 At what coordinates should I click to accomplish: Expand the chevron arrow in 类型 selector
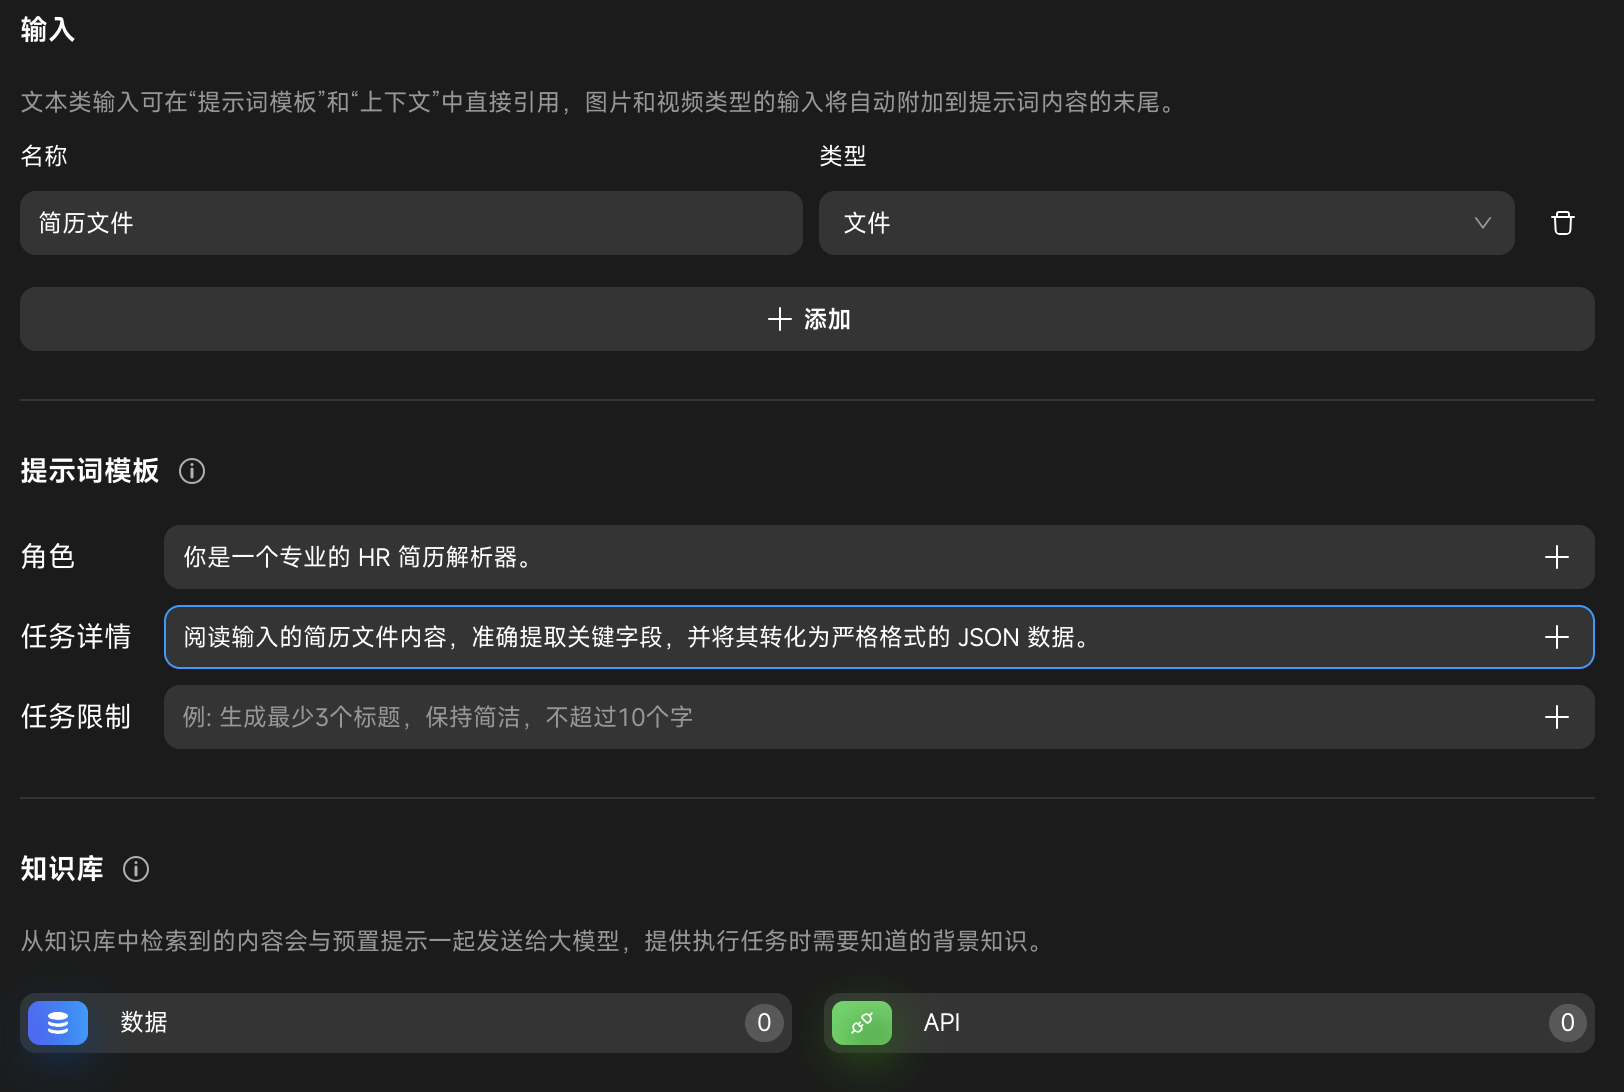pos(1482,223)
